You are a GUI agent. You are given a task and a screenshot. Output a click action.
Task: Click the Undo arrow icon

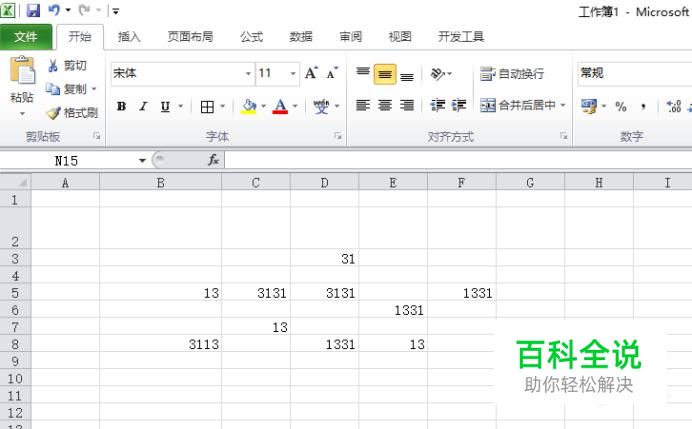click(x=54, y=10)
